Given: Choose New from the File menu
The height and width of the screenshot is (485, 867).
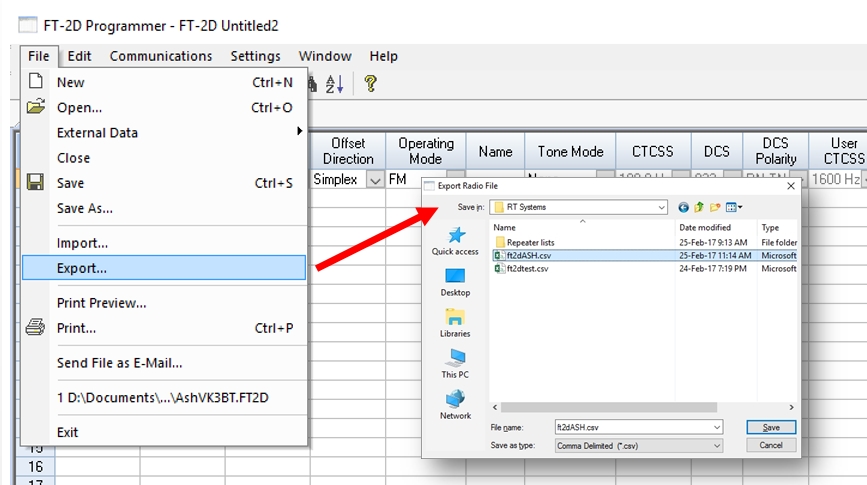Looking at the screenshot, I should tap(164, 82).
